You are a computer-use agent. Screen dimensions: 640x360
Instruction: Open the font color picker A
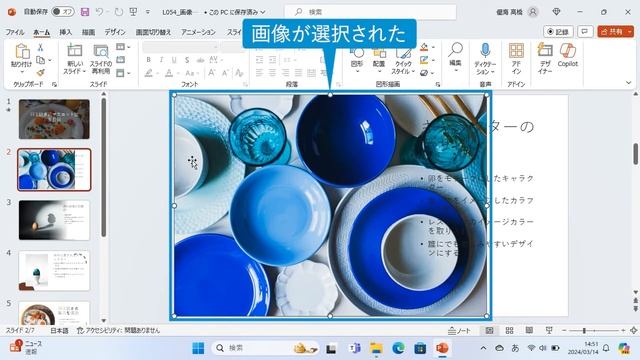point(169,73)
